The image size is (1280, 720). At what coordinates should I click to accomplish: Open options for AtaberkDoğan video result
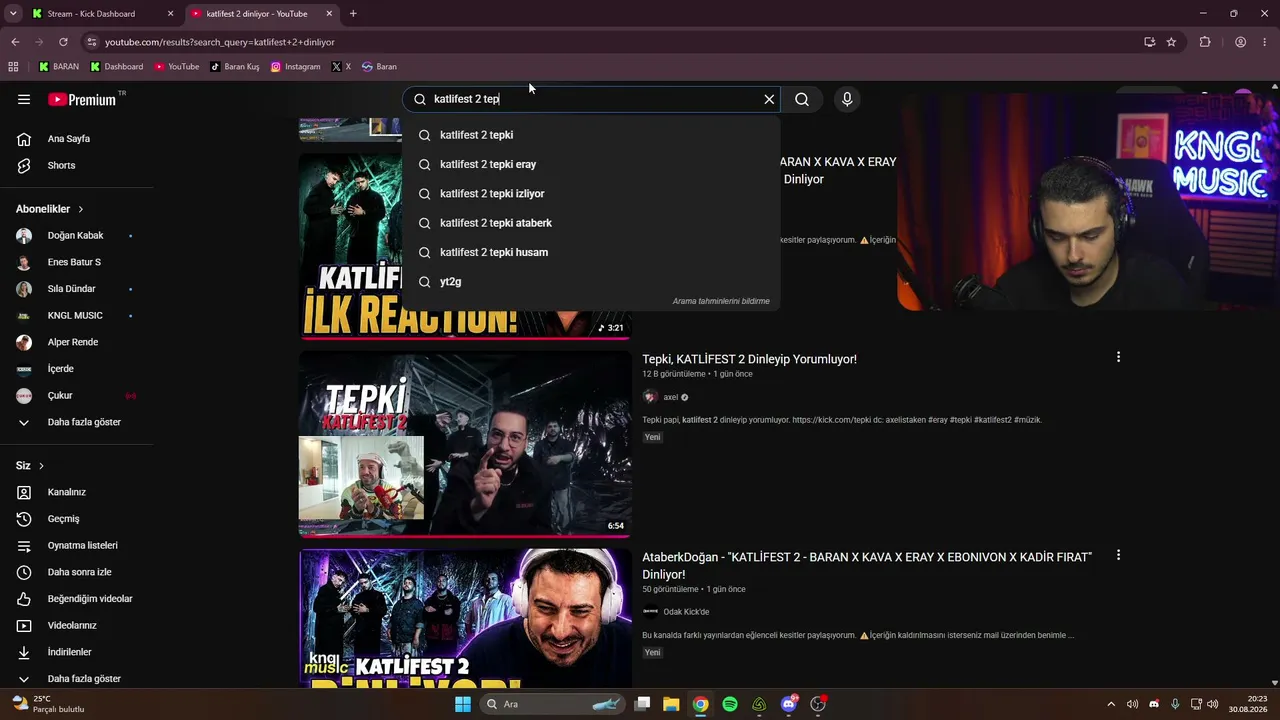pyautogui.click(x=1118, y=555)
